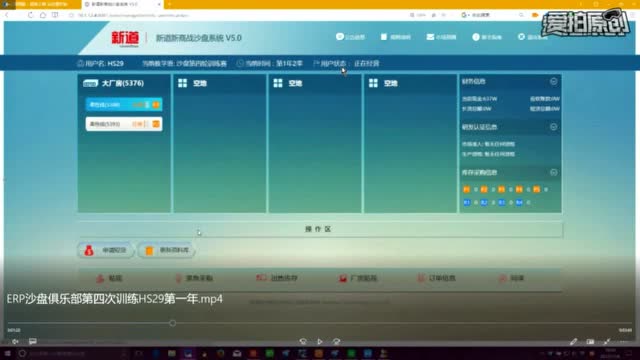Click the orange P1 inventory icon
Viewport: 640px width, 360px height.
(x=467, y=189)
